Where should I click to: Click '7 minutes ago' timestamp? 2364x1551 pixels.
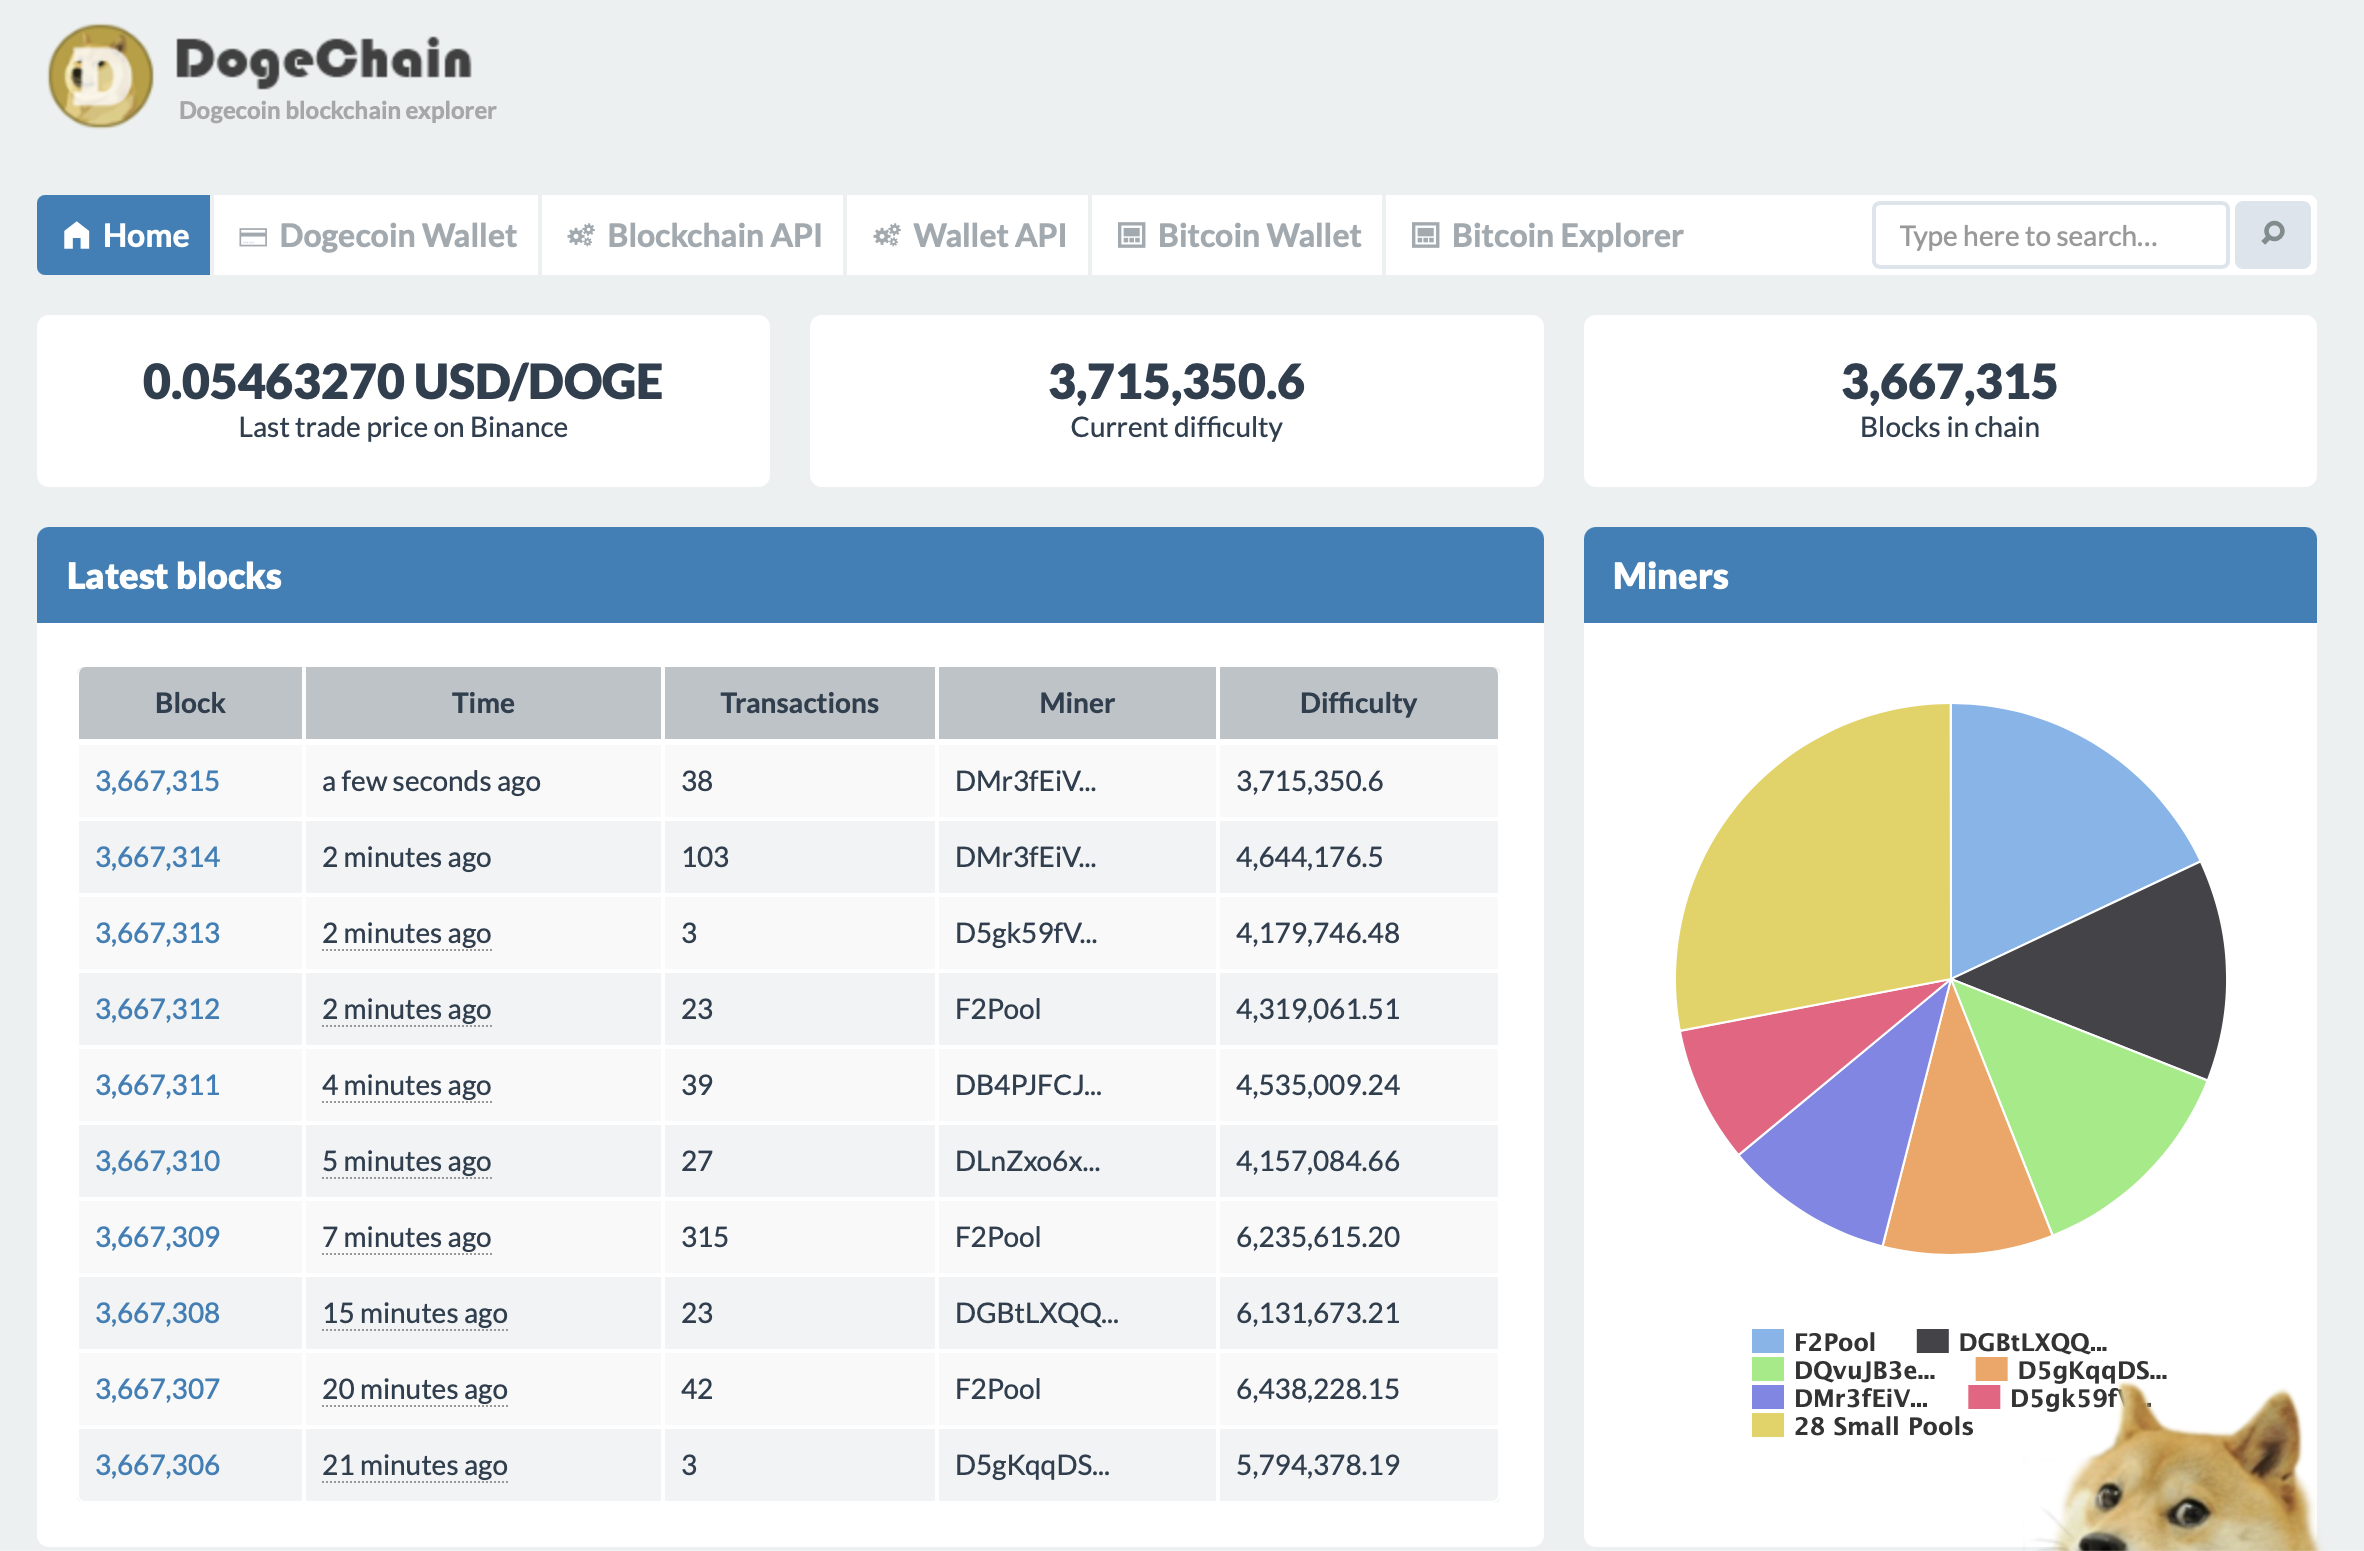pos(406,1237)
